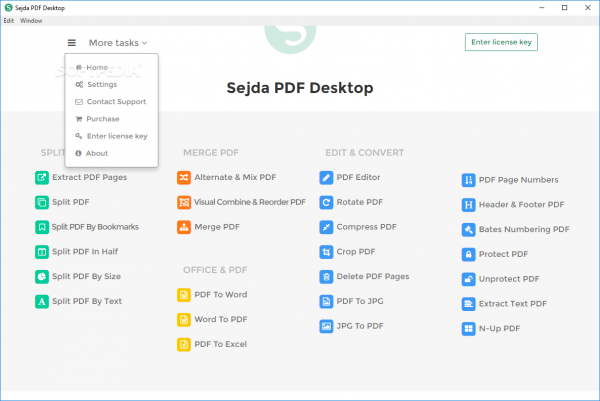Select the Merge PDF icon

click(184, 227)
